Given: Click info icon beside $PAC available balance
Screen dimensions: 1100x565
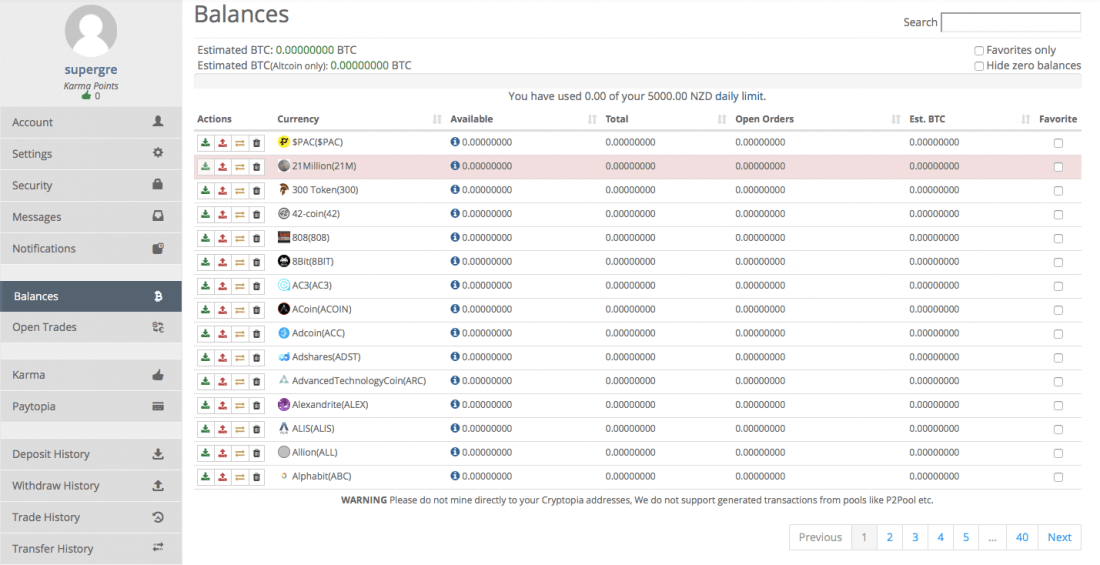Looking at the screenshot, I should [x=455, y=142].
